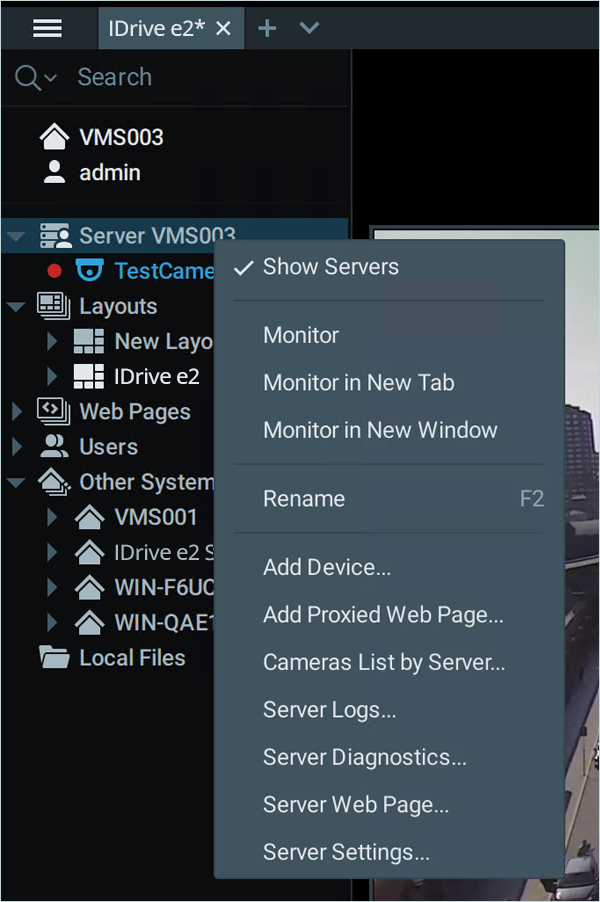This screenshot has height=902, width=600.
Task: Expand the VMS001 system node
Action: (53, 517)
